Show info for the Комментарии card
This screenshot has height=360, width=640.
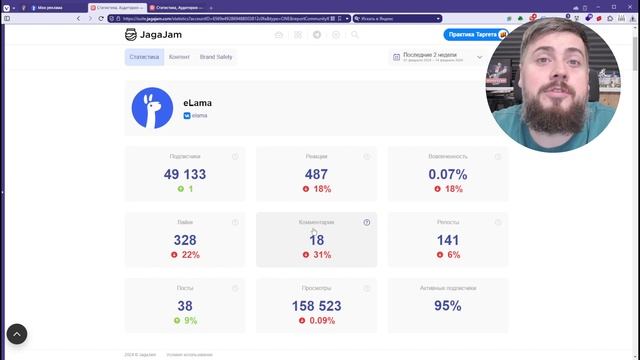point(367,222)
